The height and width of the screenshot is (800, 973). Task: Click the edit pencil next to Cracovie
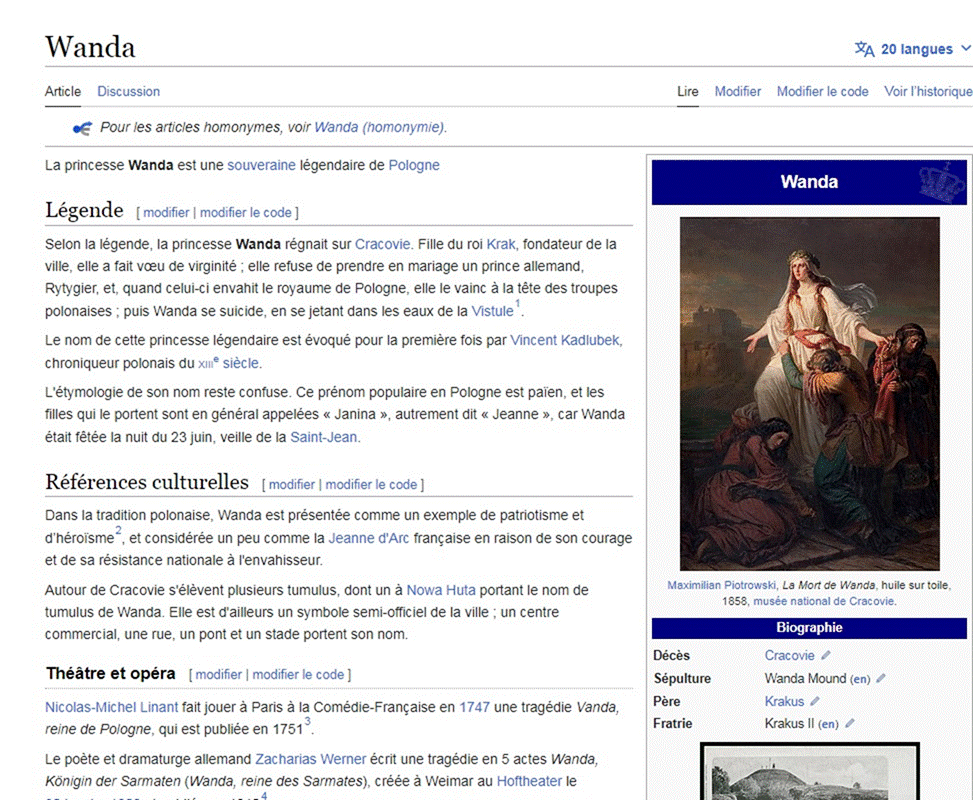click(826, 655)
